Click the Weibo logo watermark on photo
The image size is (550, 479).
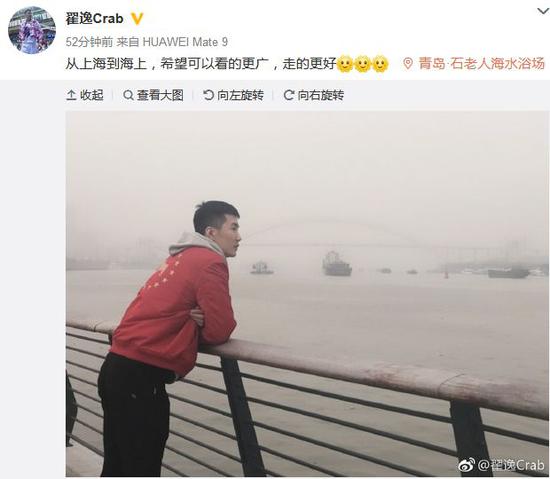coord(467,465)
